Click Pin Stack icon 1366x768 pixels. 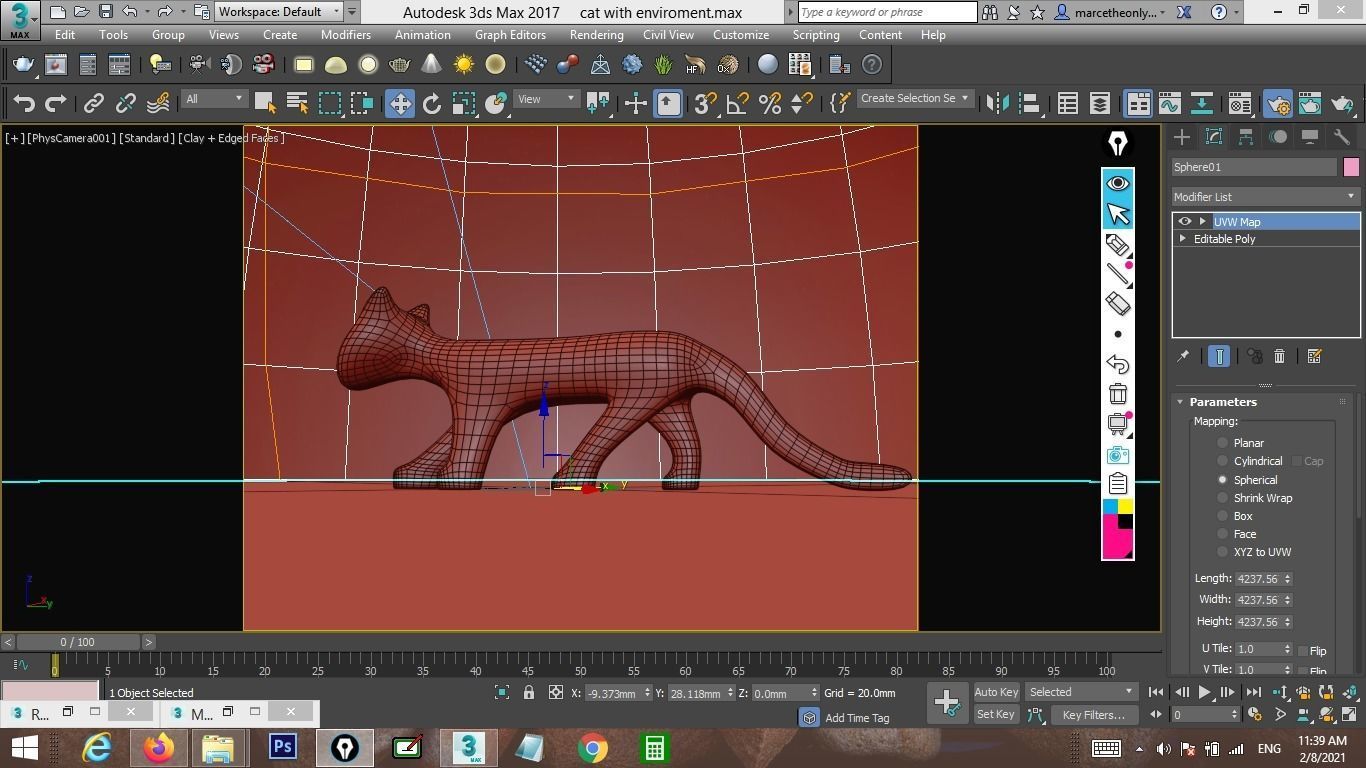pos(1183,356)
